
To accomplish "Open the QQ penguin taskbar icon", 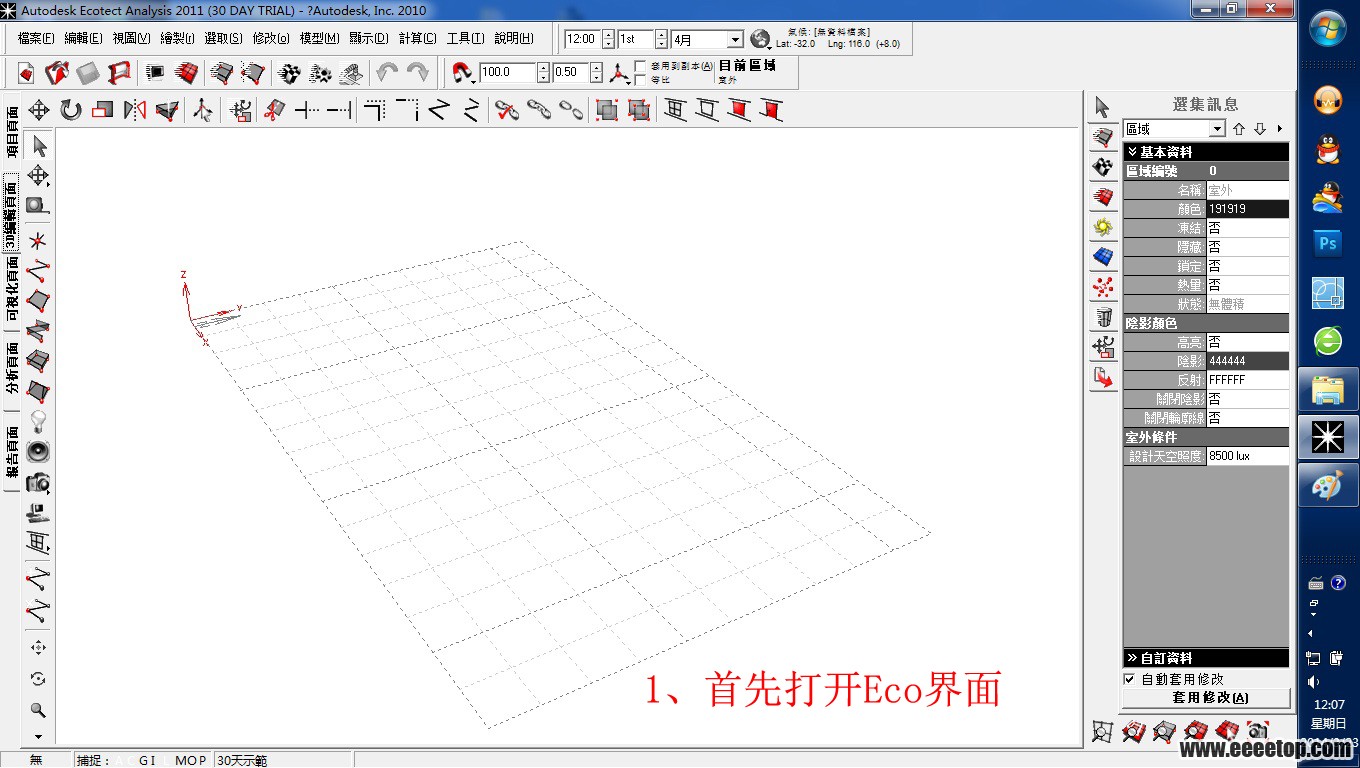I will tap(1328, 149).
